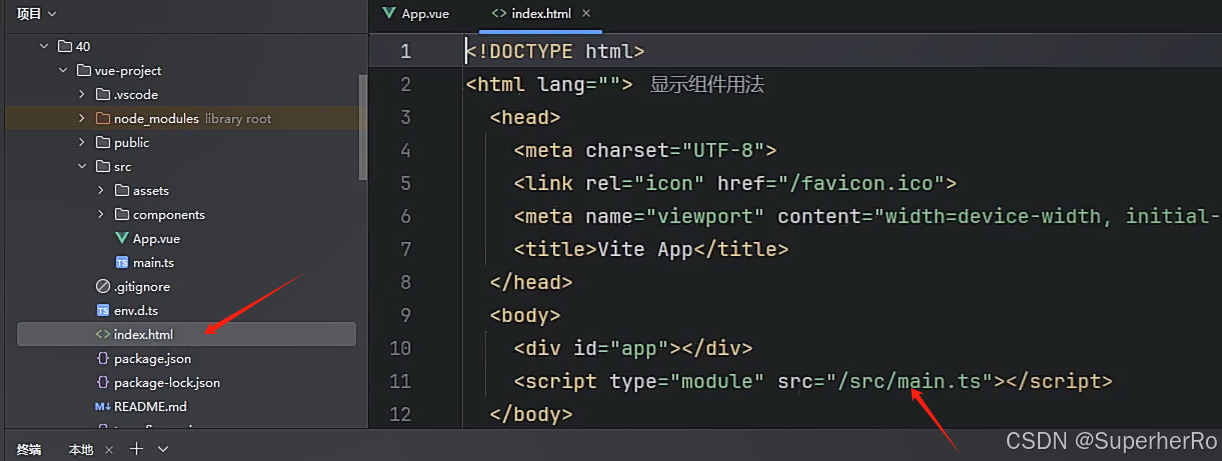The height and width of the screenshot is (461, 1222).
Task: Close the 本地 terminal tab
Action: 109,449
